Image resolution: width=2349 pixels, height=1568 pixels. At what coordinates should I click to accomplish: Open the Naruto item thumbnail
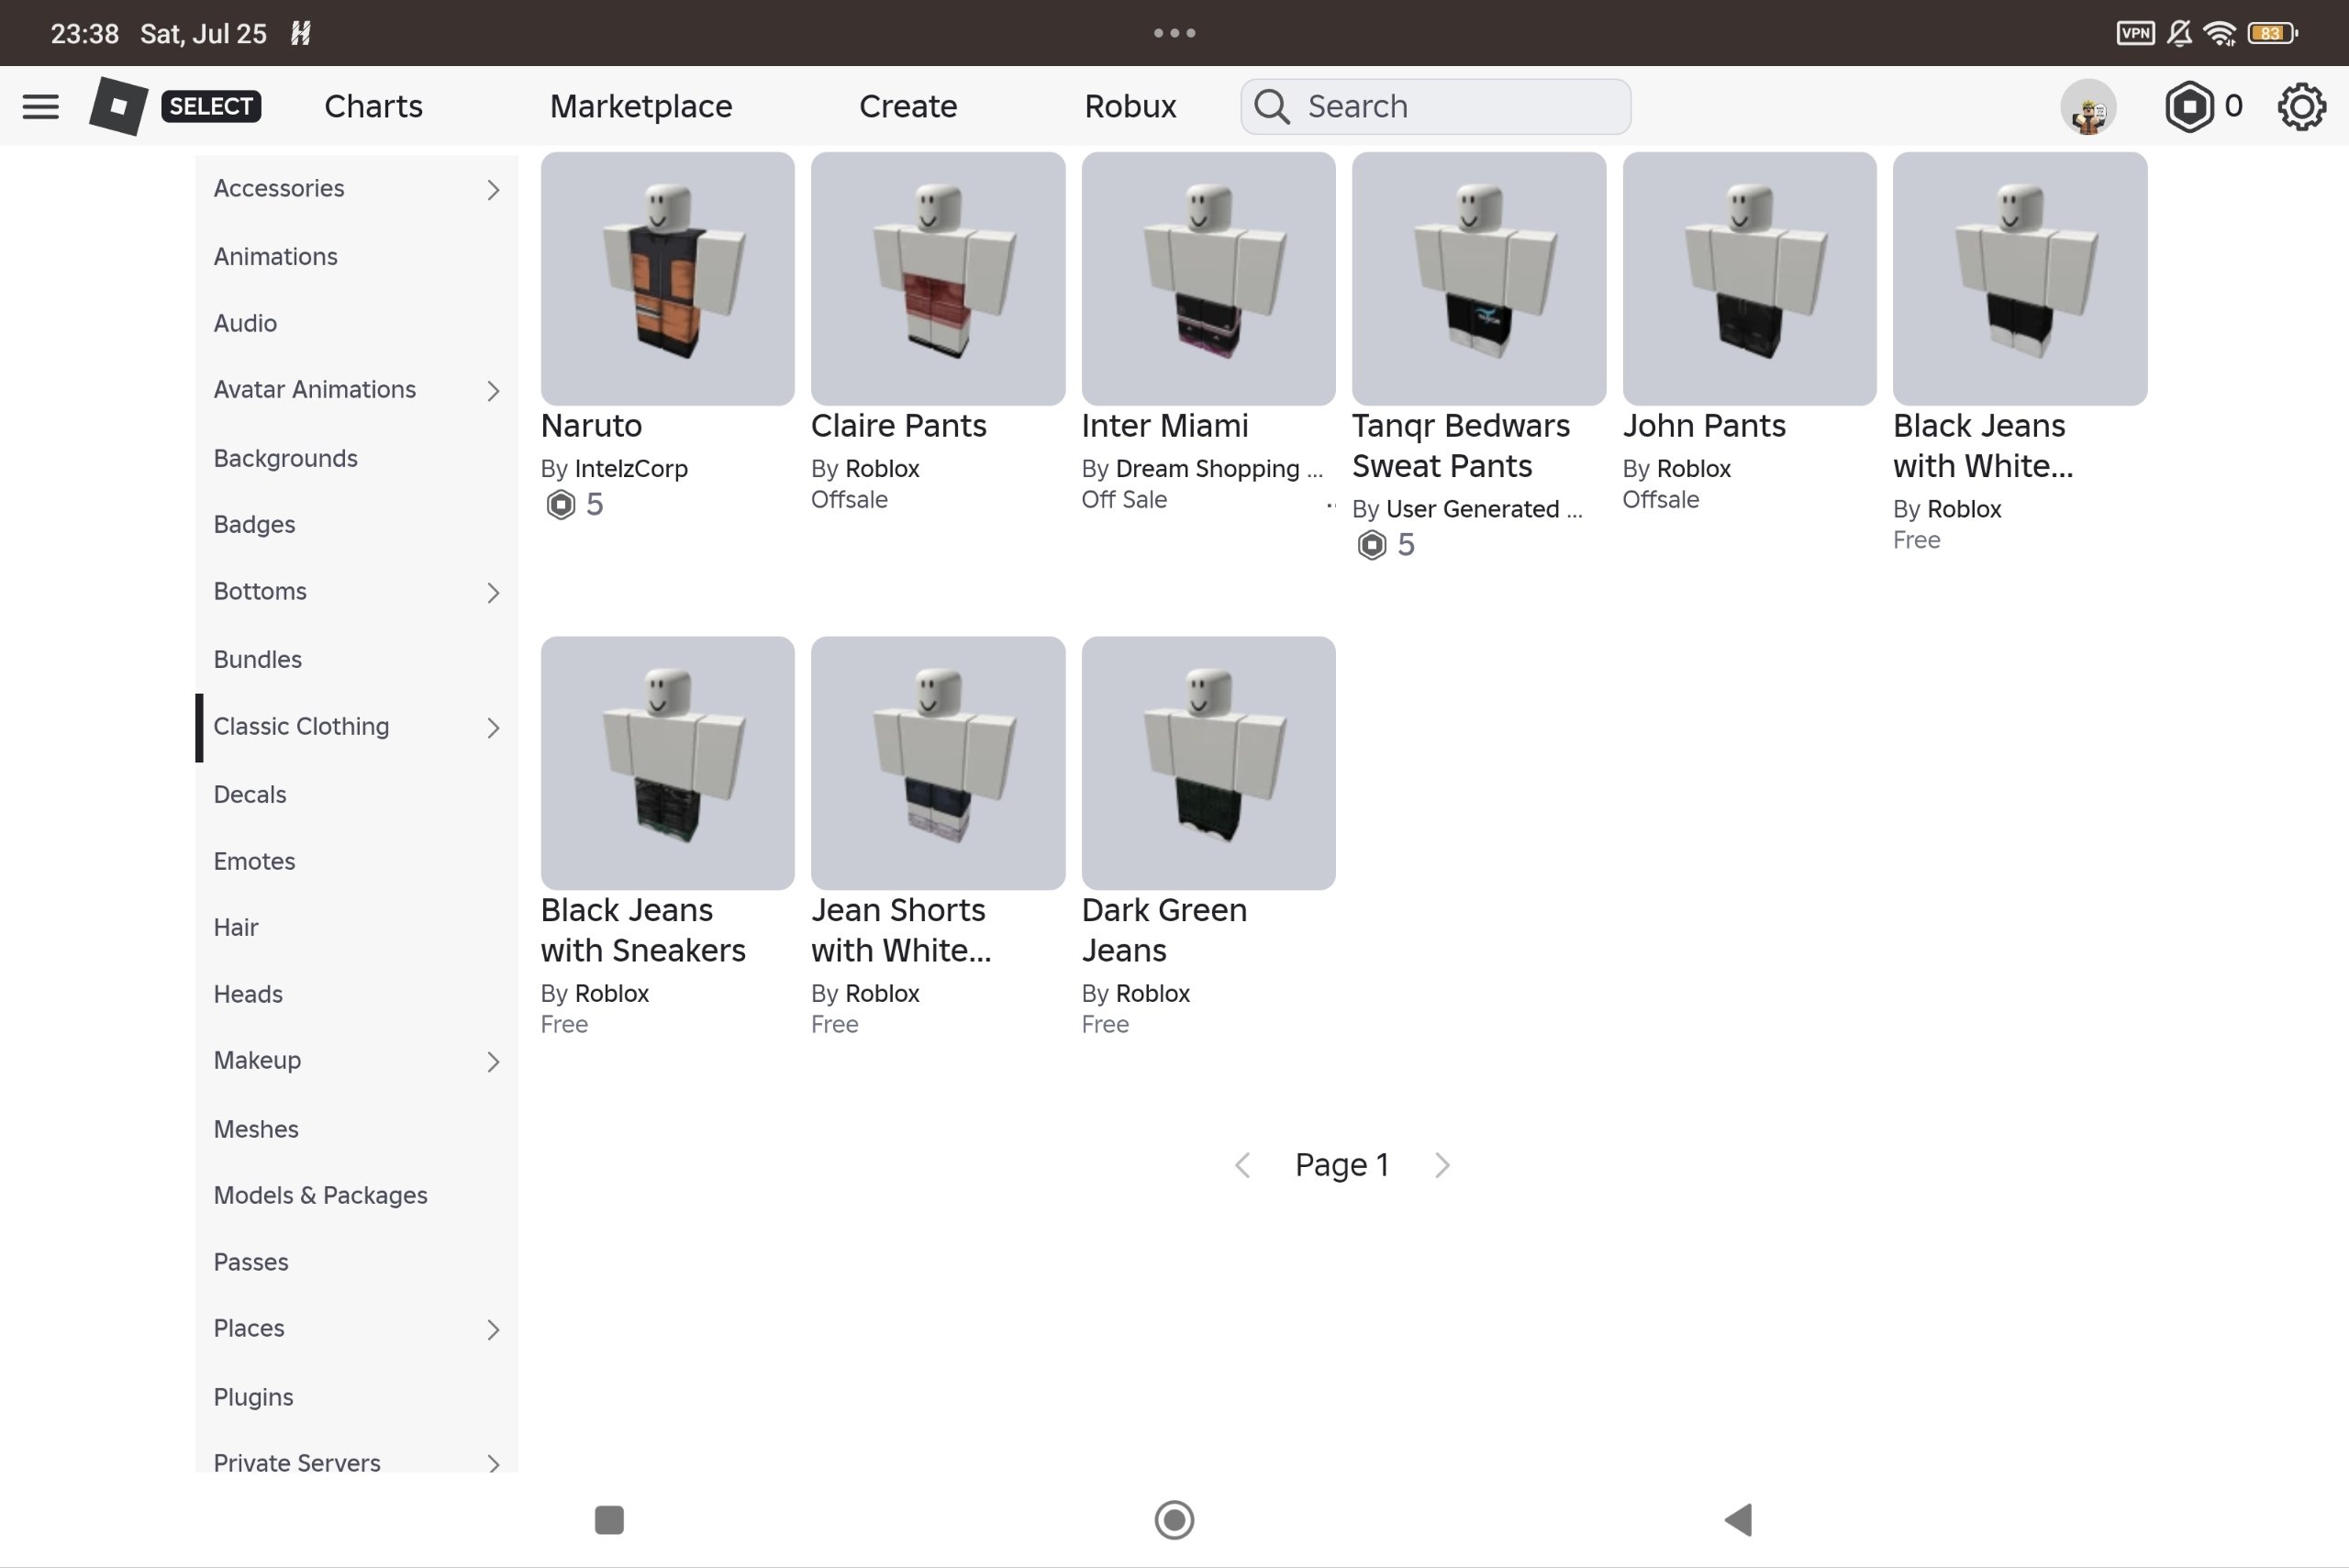point(667,279)
